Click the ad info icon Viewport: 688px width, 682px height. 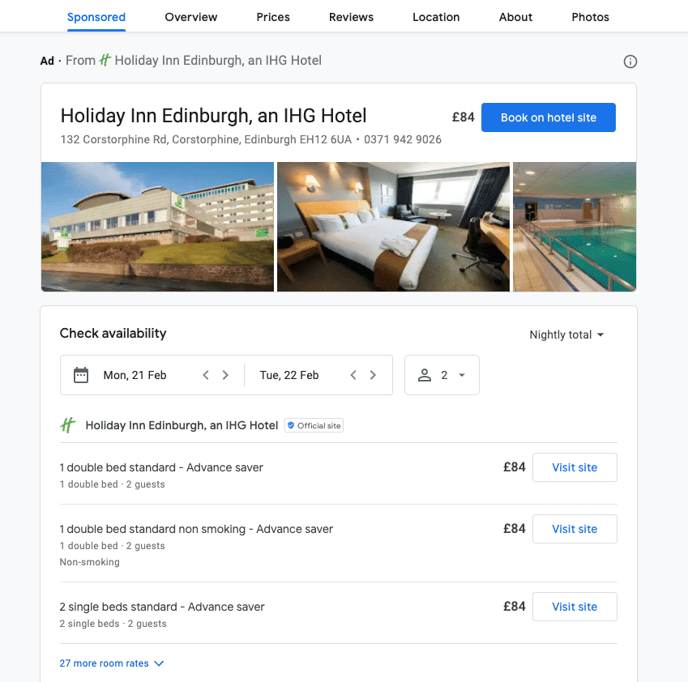[630, 61]
